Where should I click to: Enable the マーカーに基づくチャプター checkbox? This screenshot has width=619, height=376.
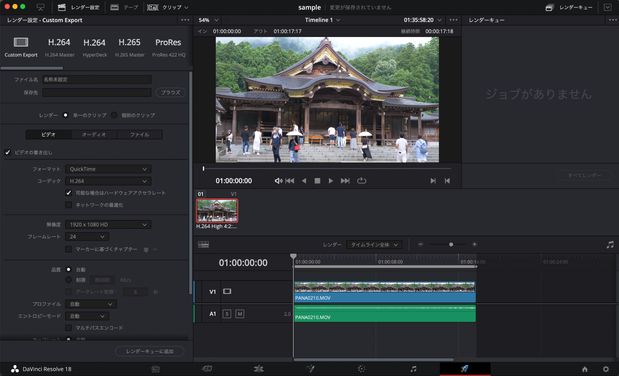(69, 249)
